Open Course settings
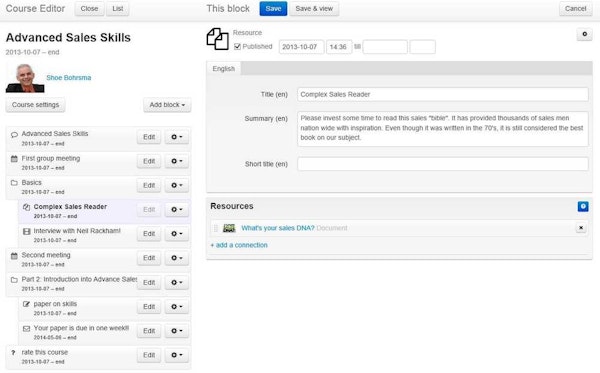Screen dimensions: 600x373 (x=35, y=105)
